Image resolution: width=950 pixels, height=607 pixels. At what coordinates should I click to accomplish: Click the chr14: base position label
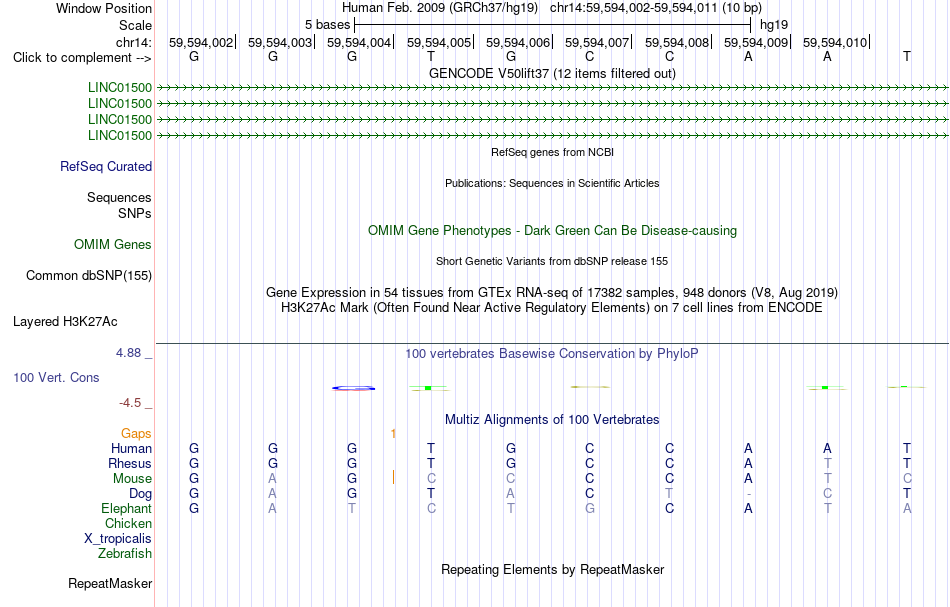[x=133, y=42]
